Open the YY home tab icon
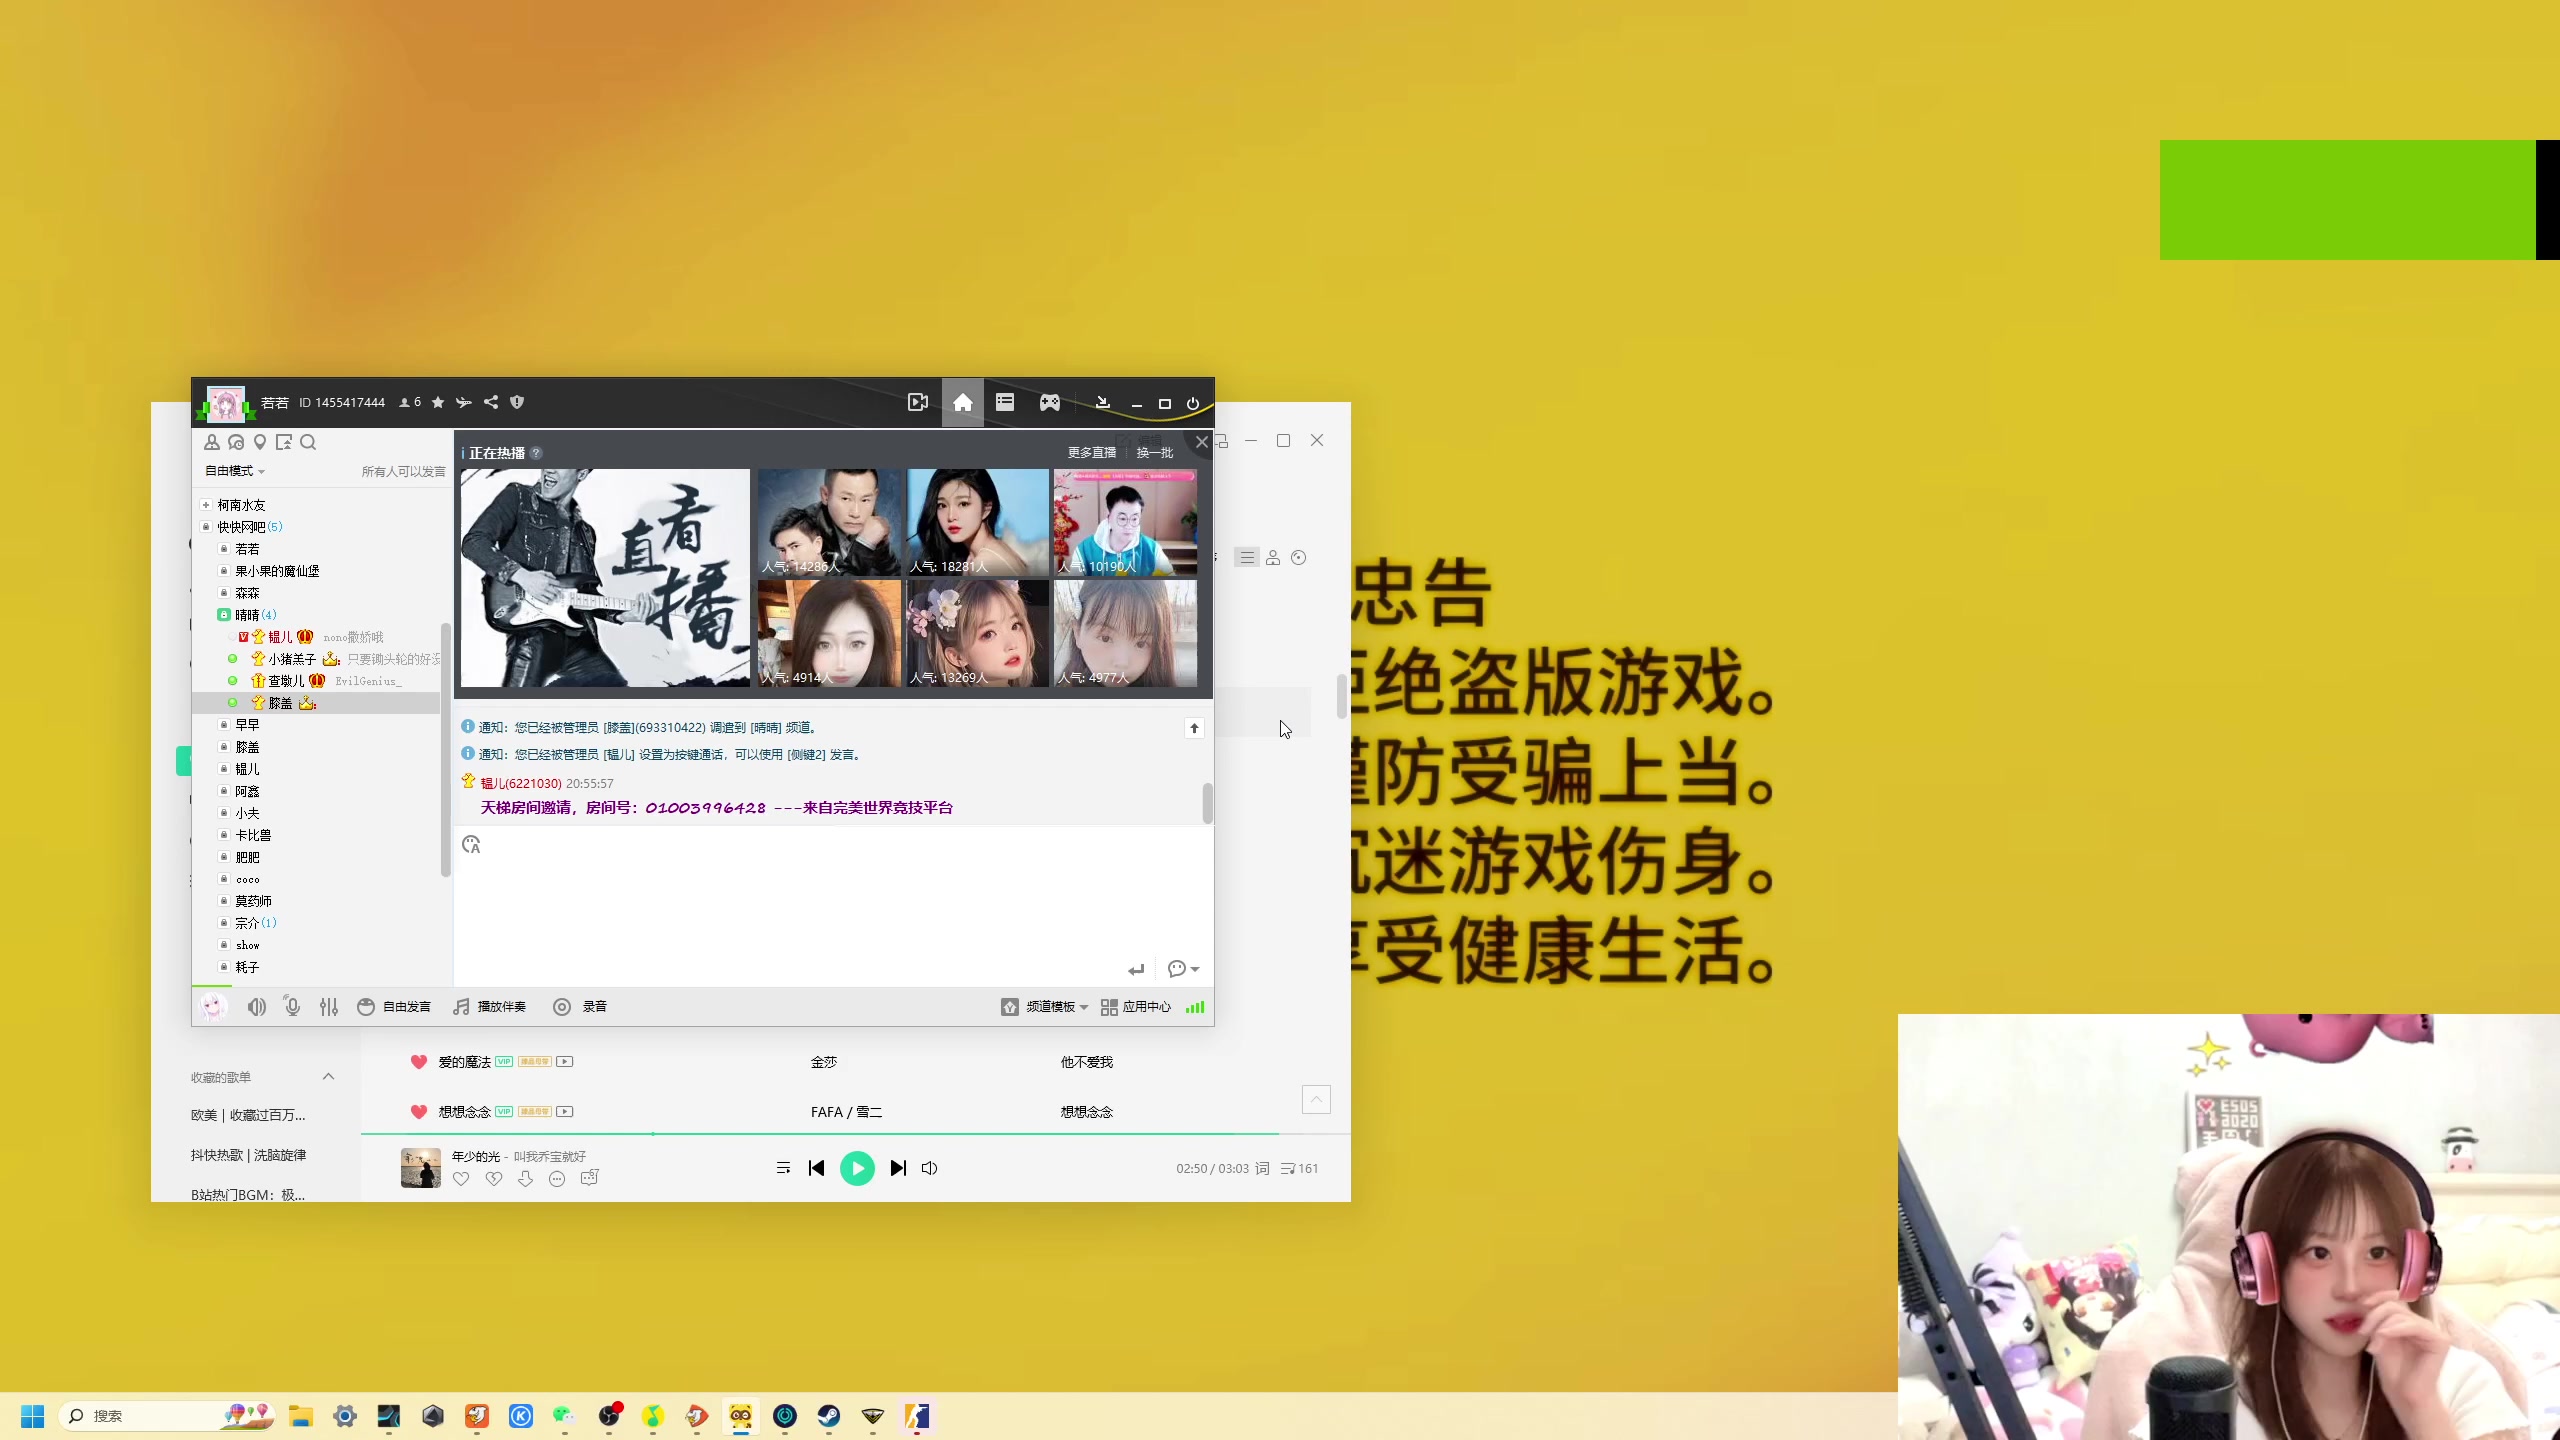Viewport: 2560px width, 1440px height. (x=962, y=402)
